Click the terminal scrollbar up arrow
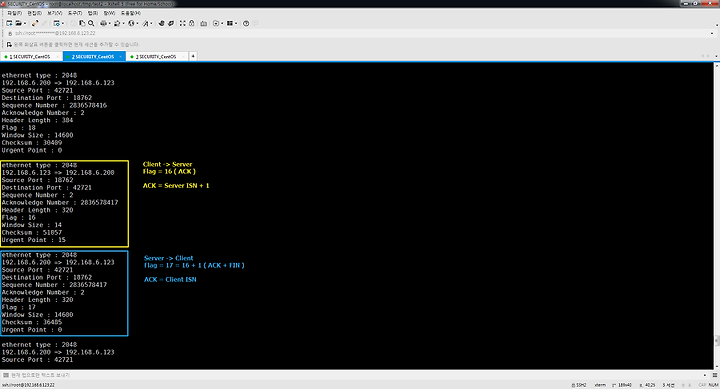720x389 pixels. click(x=717, y=65)
